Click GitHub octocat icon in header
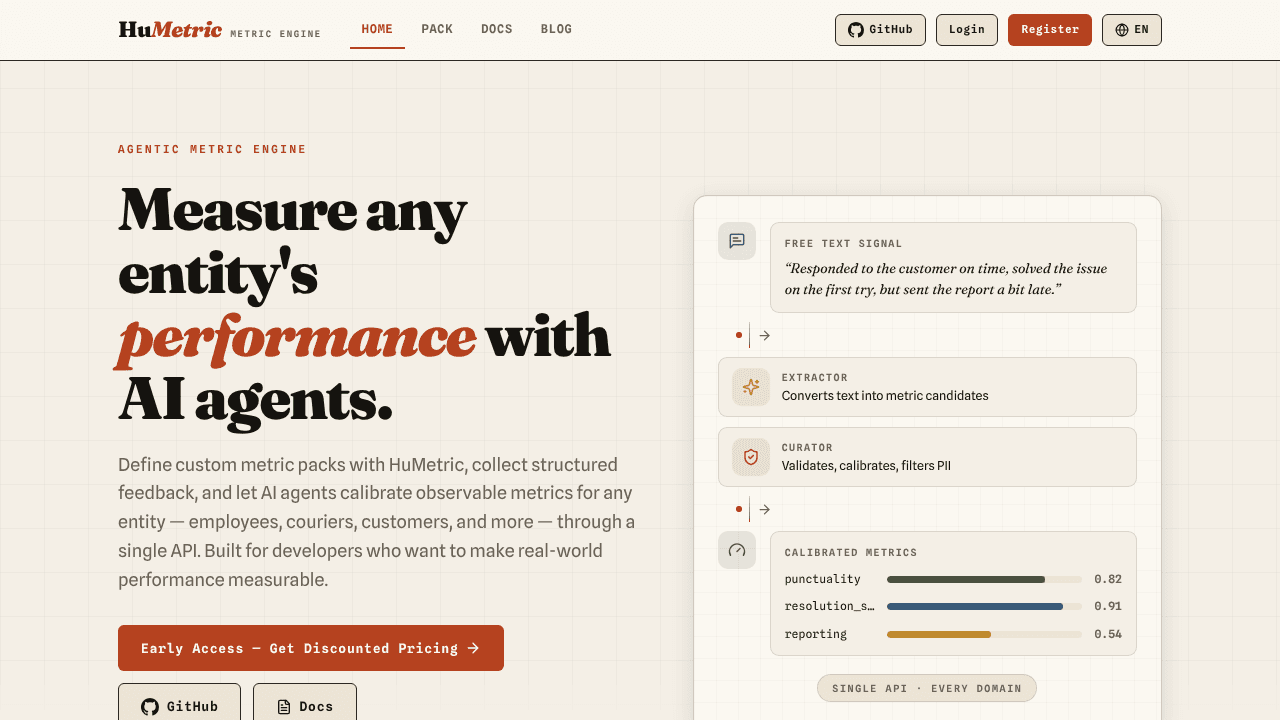The width and height of the screenshot is (1280, 720). point(856,30)
